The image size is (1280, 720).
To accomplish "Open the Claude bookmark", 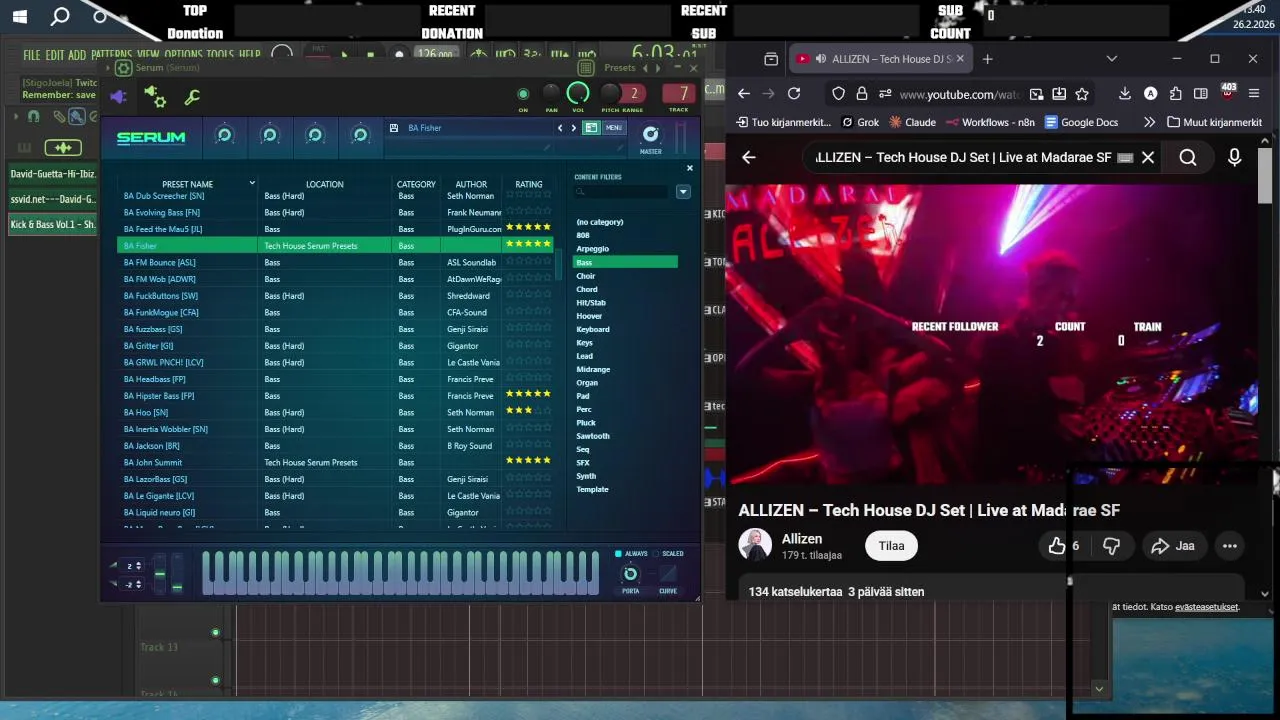I will [x=911, y=122].
